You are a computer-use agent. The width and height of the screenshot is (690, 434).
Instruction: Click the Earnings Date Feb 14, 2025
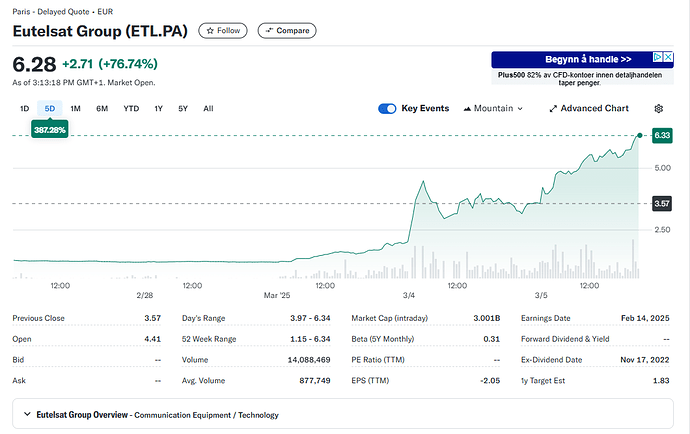[645, 318]
